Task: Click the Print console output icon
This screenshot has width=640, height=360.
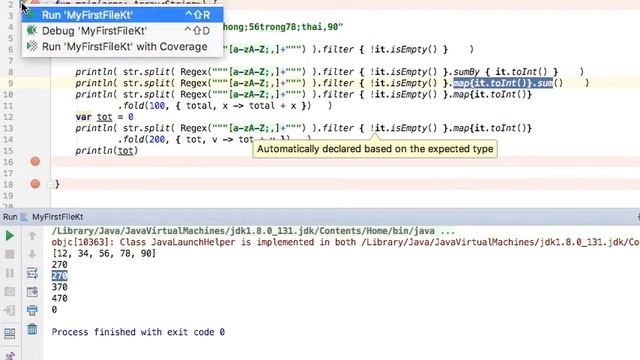Action: click(32, 310)
